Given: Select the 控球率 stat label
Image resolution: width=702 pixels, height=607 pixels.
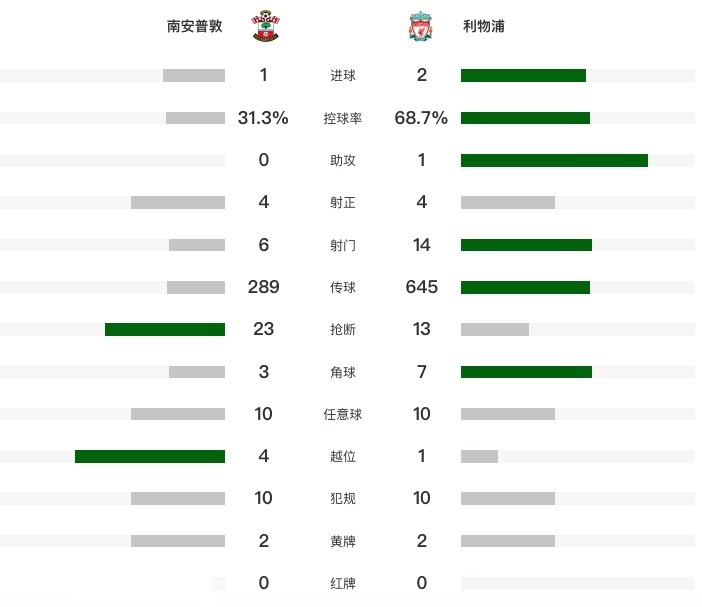Looking at the screenshot, I should [x=342, y=118].
